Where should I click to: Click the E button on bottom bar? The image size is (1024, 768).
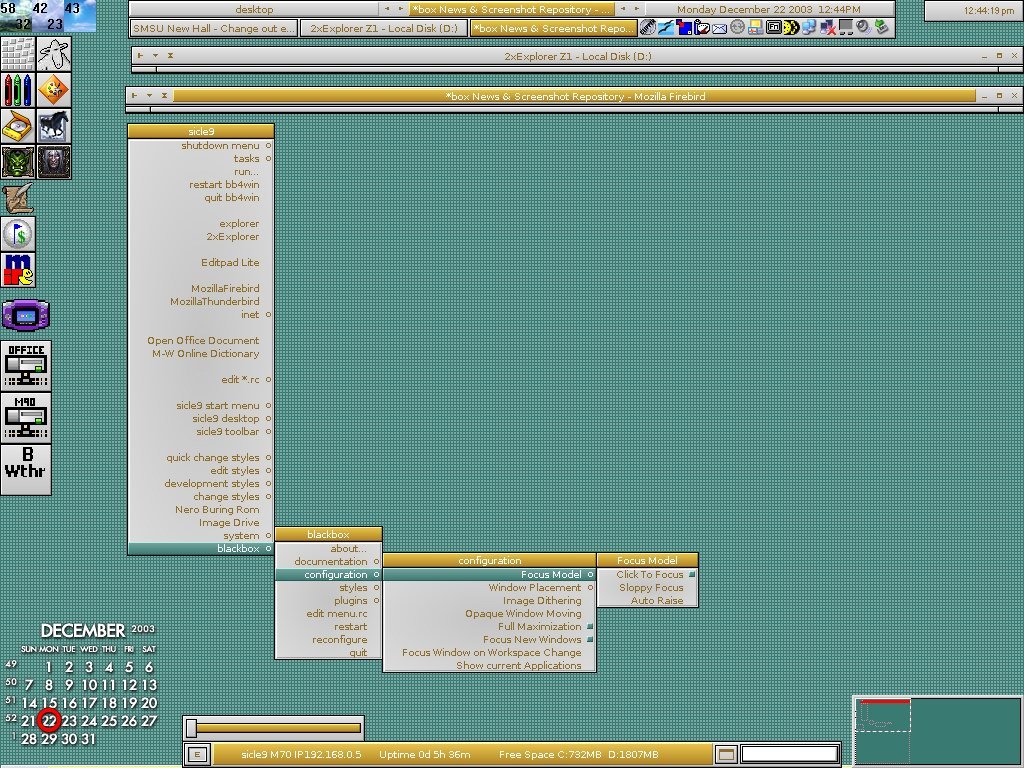point(197,755)
